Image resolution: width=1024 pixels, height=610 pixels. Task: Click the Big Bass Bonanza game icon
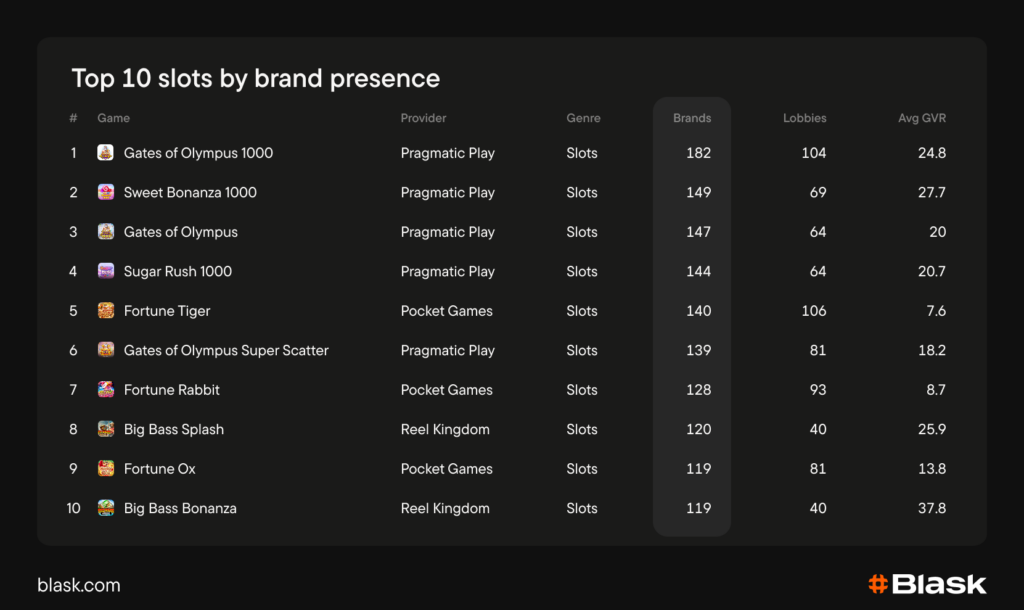[x=106, y=508]
